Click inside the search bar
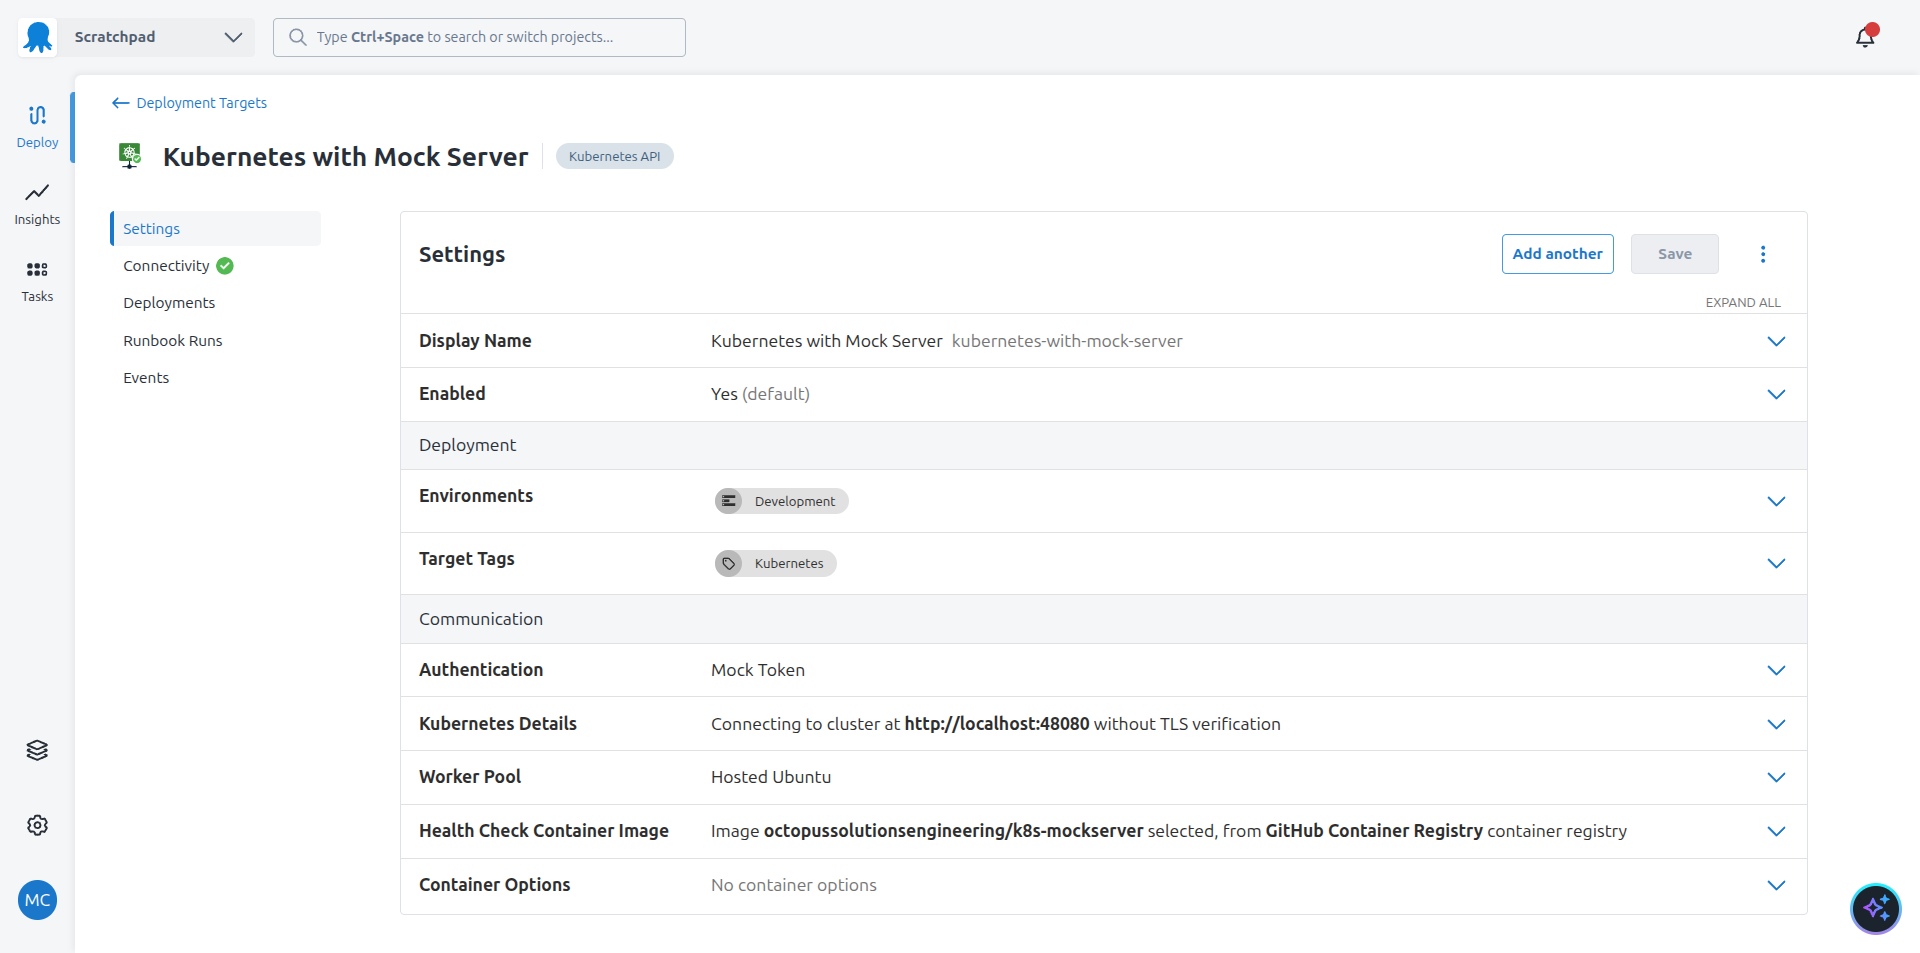 [478, 37]
